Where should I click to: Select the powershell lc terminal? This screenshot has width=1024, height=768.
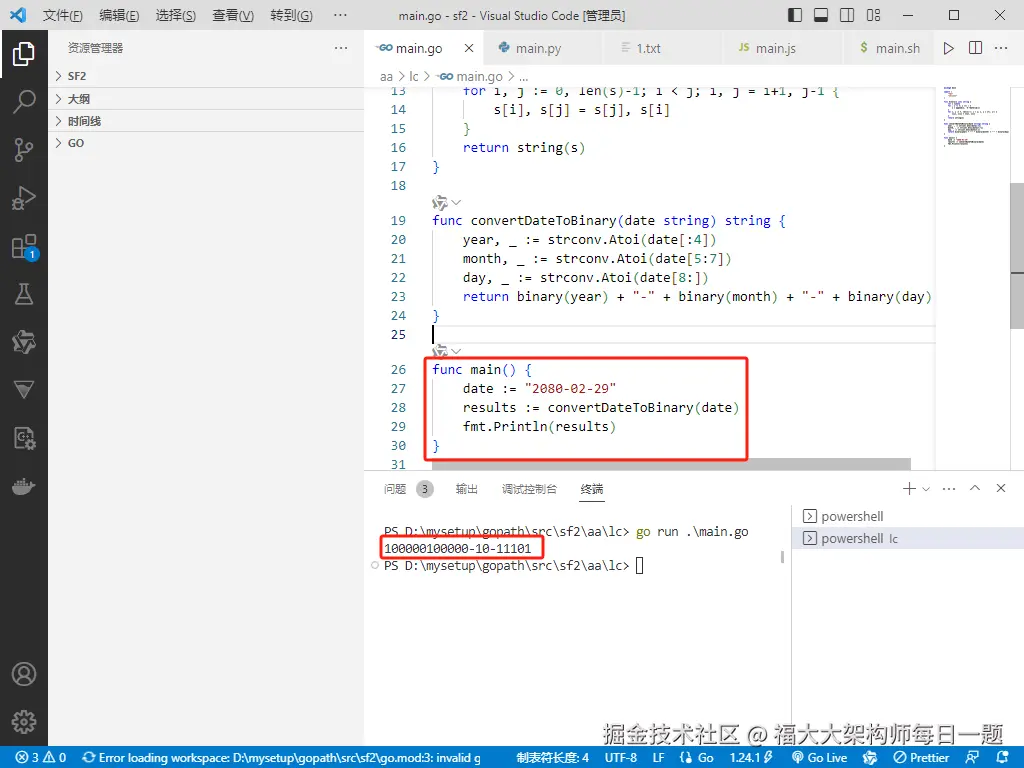908,539
